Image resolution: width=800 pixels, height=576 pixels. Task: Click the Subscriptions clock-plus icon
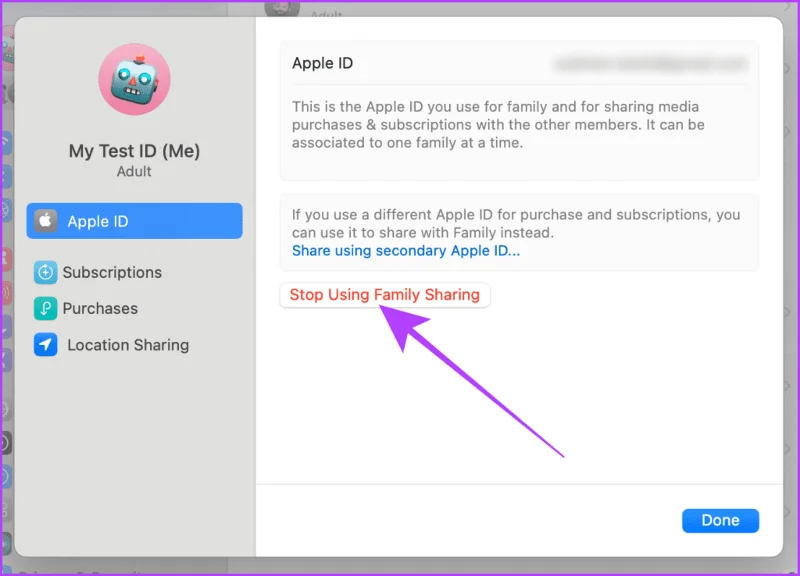(45, 272)
